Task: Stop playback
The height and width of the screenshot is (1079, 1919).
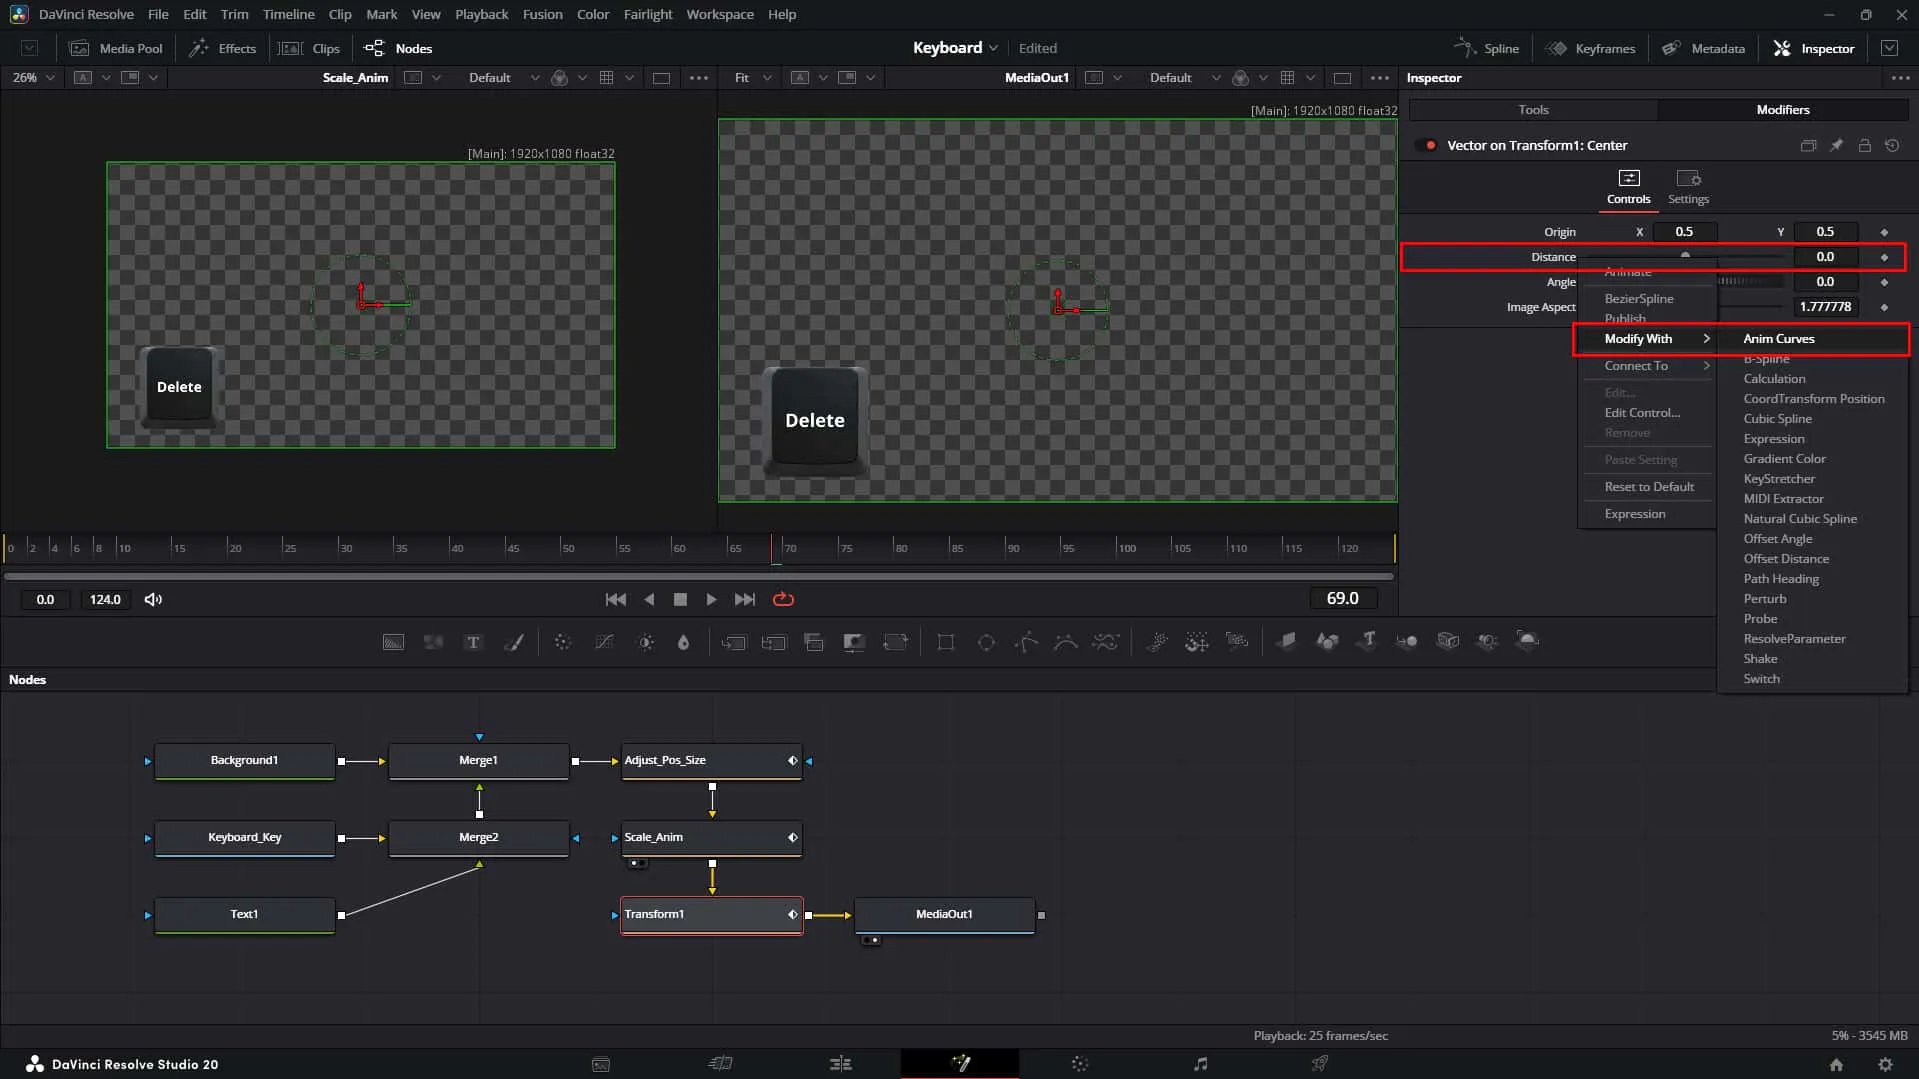Action: tap(680, 599)
